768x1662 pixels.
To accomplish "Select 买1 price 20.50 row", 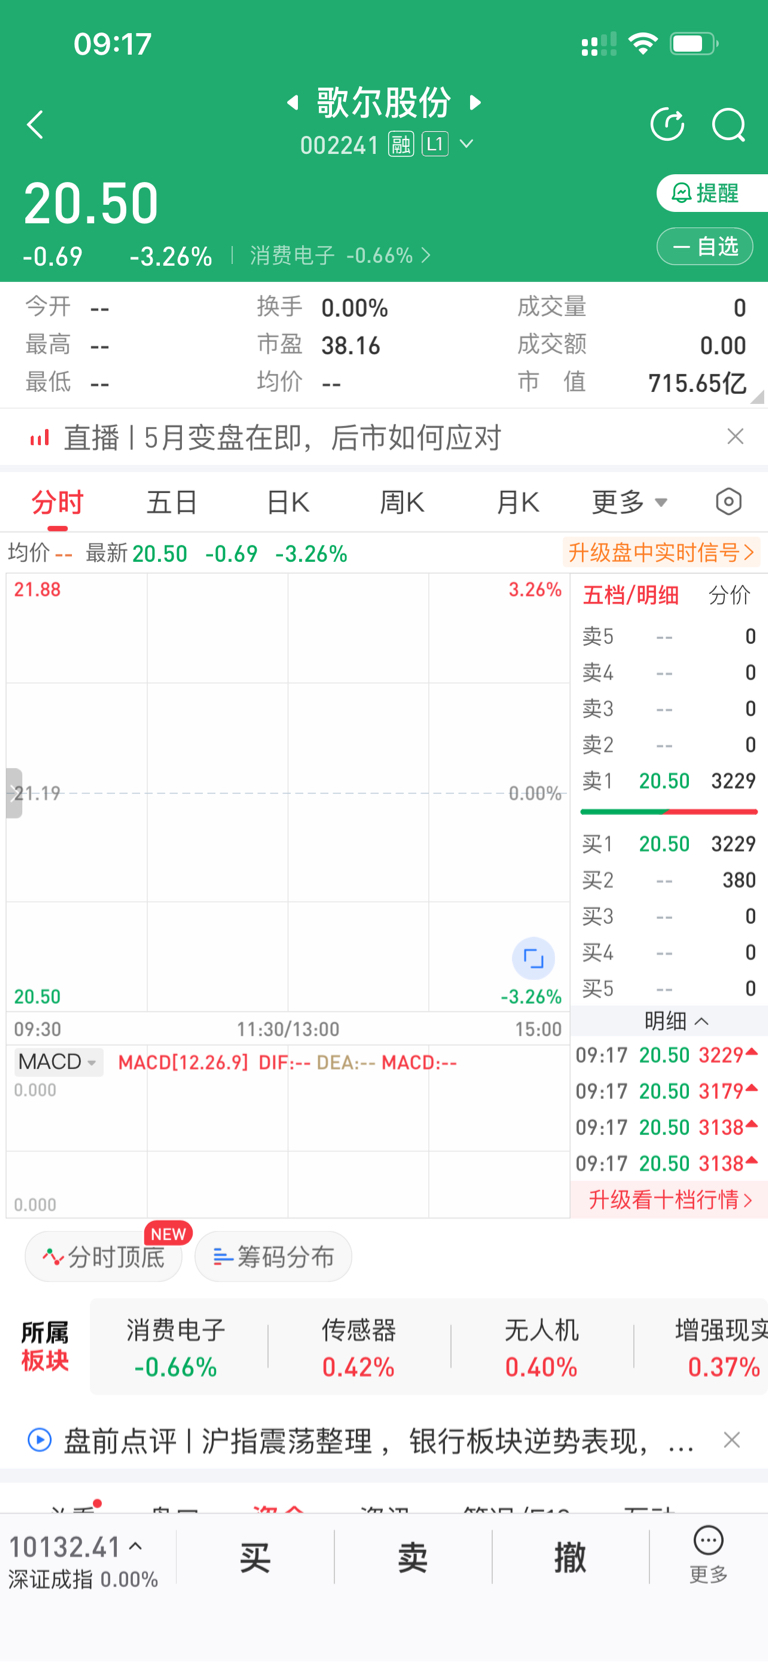I will [x=669, y=844].
